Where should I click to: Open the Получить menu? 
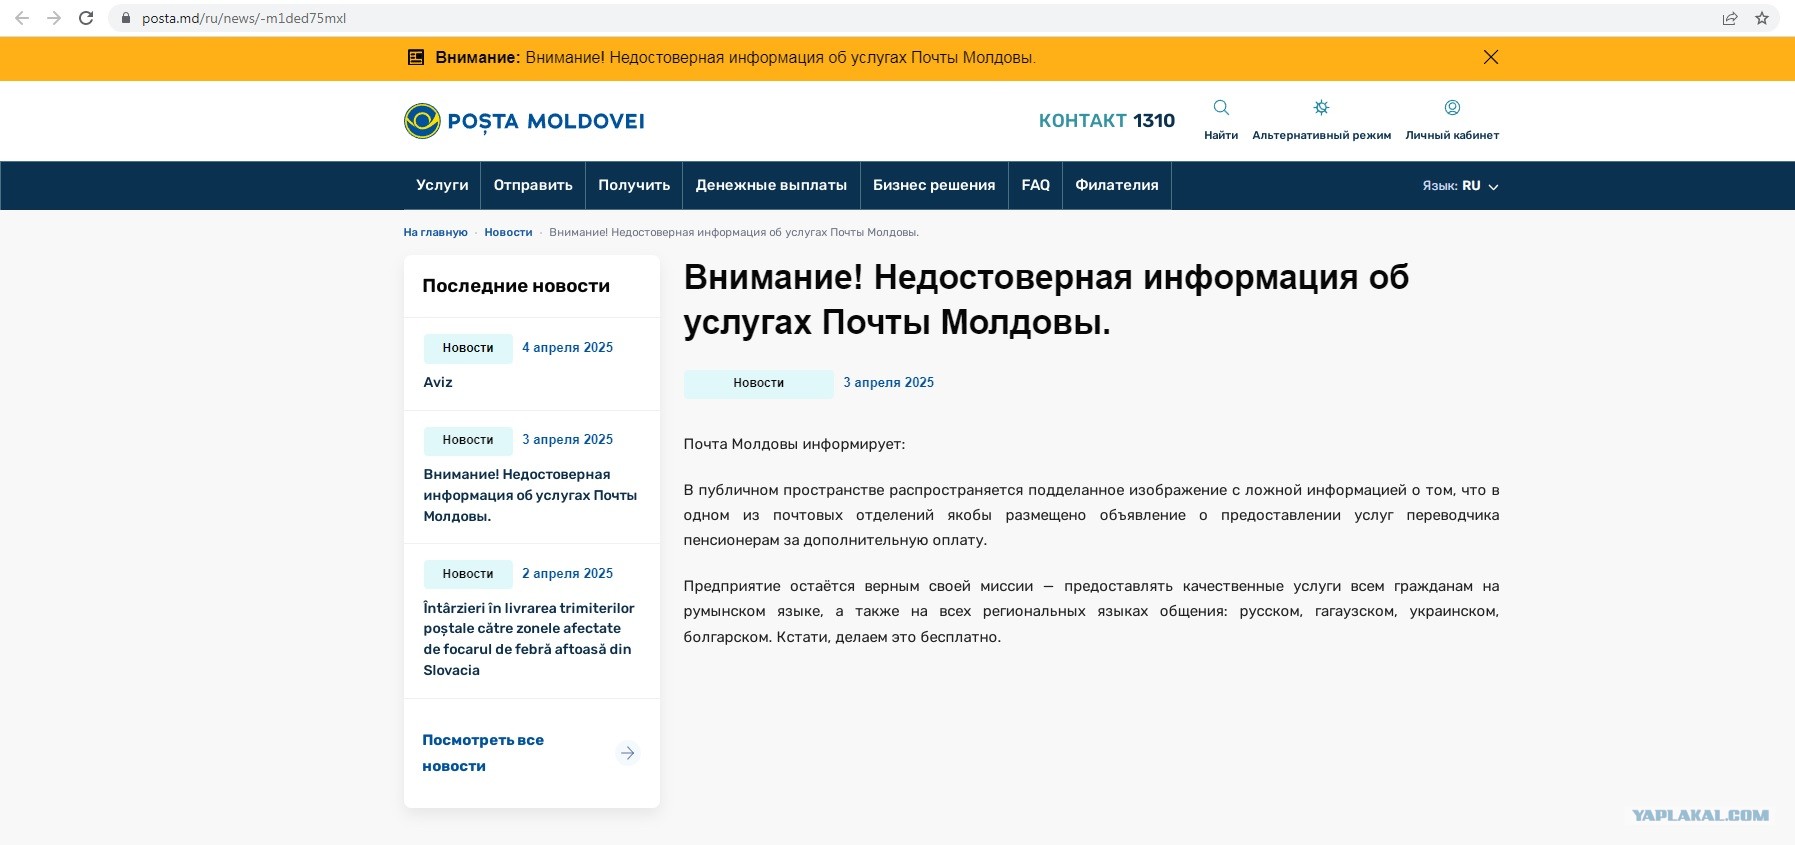634,185
